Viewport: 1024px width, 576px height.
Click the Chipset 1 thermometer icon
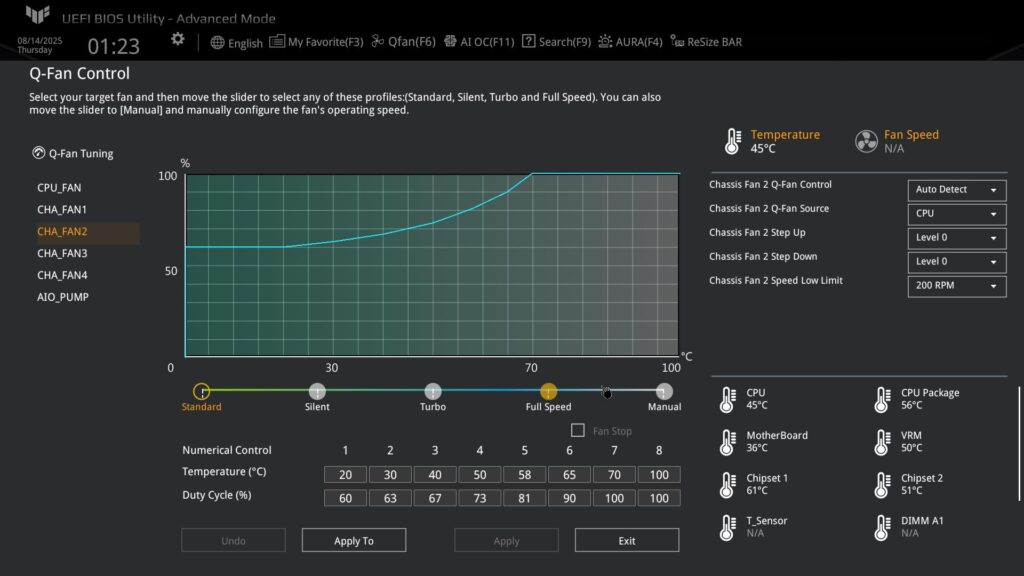(728, 485)
